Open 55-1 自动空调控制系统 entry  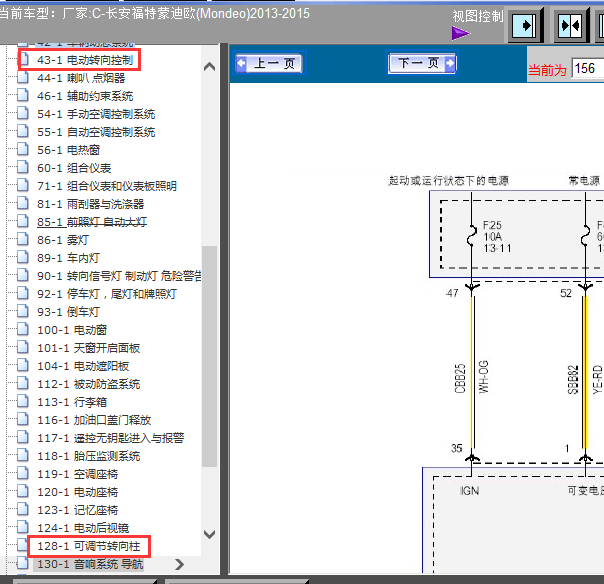(x=96, y=132)
